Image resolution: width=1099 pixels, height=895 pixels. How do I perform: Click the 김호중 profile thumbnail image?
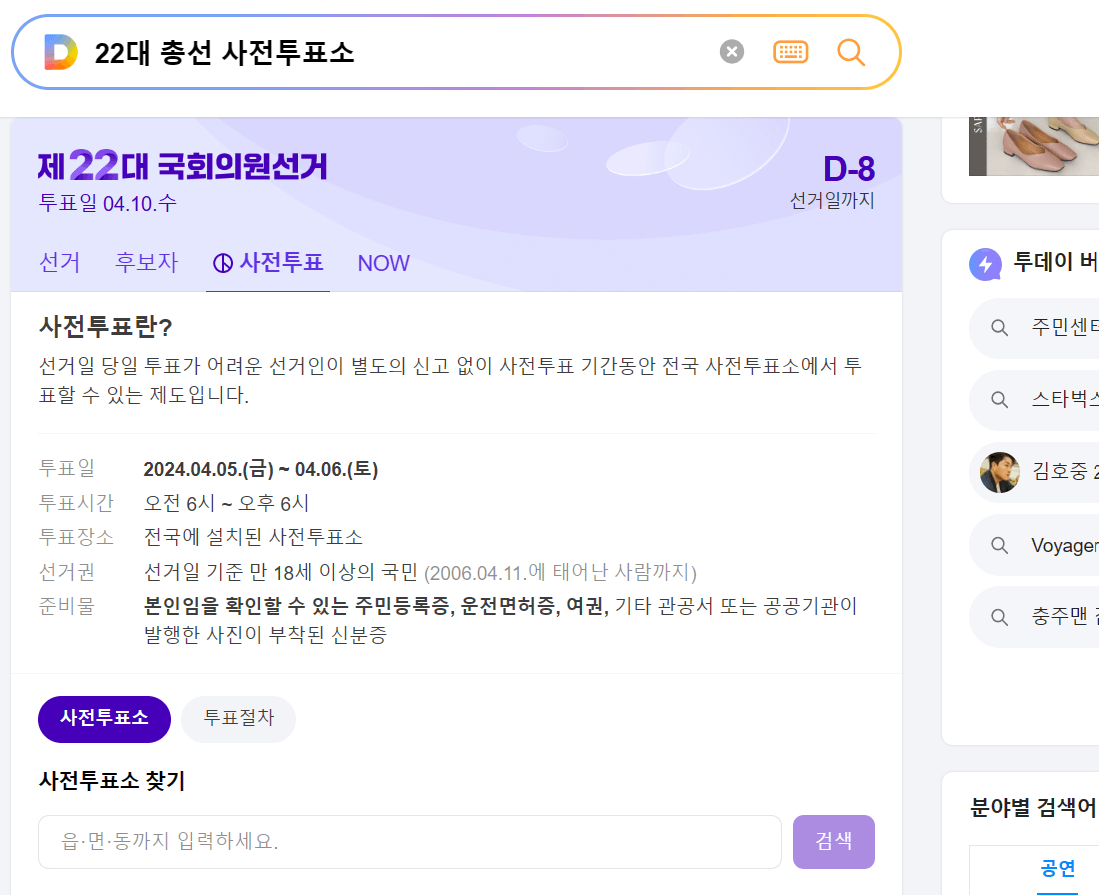[998, 471]
